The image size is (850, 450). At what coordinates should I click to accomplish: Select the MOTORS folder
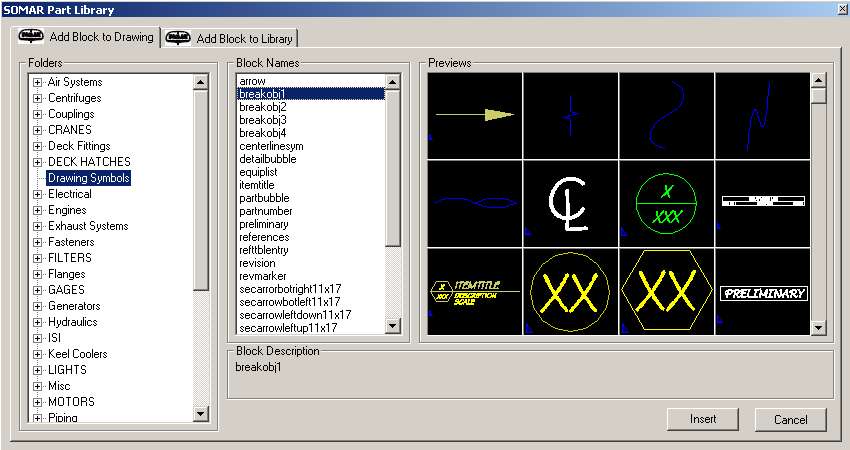tap(71, 402)
